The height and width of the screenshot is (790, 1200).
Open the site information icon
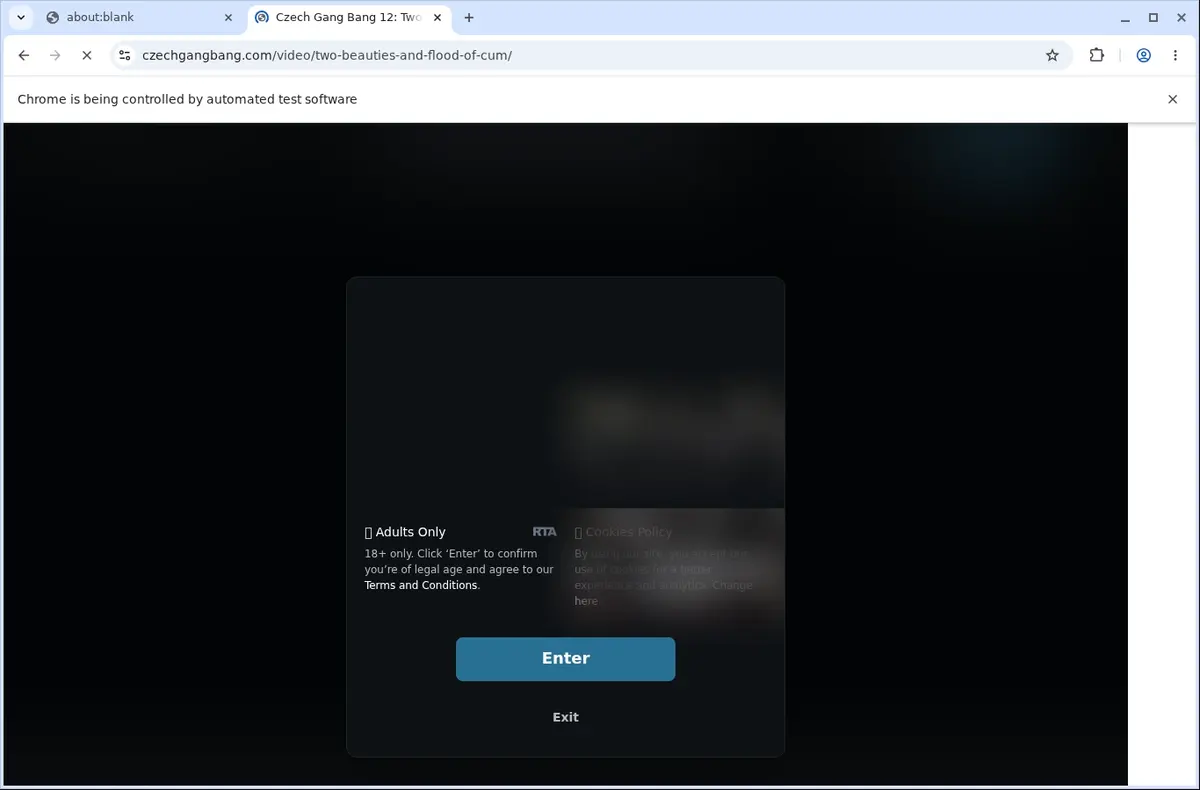[x=124, y=56]
